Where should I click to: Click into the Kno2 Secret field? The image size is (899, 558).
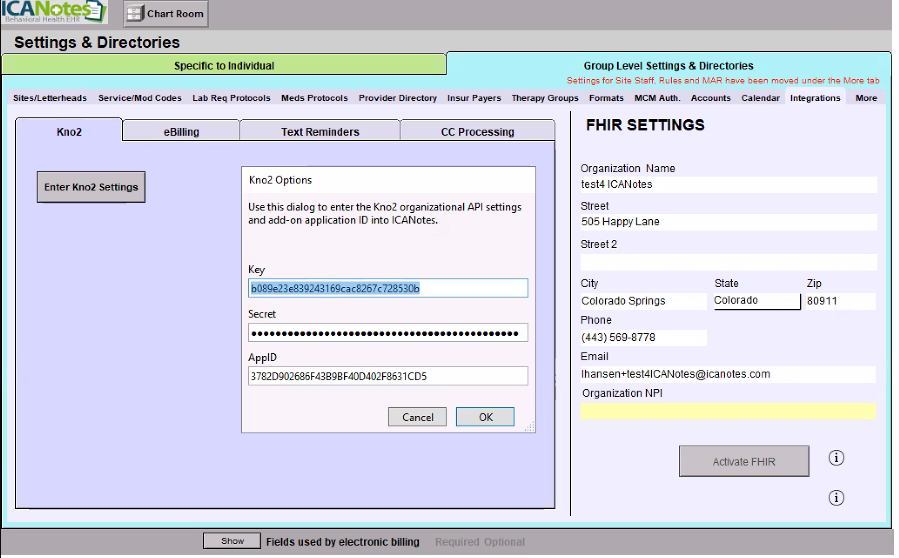388,333
